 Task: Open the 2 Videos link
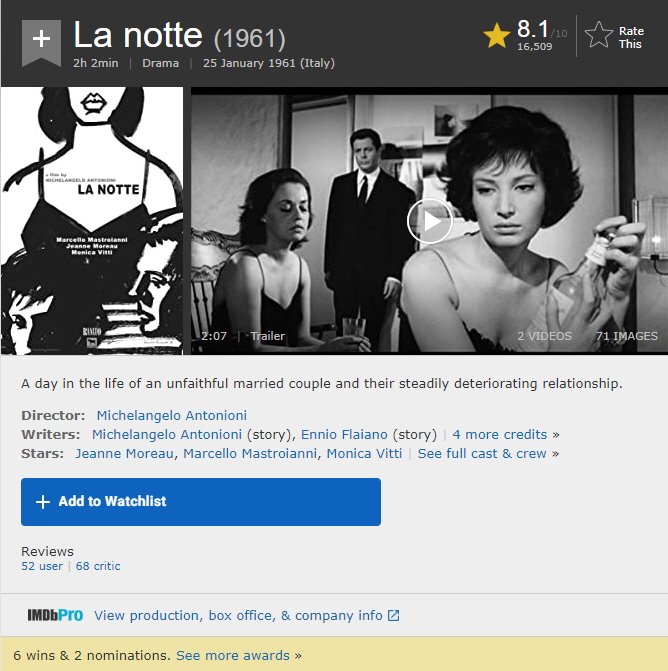point(544,336)
